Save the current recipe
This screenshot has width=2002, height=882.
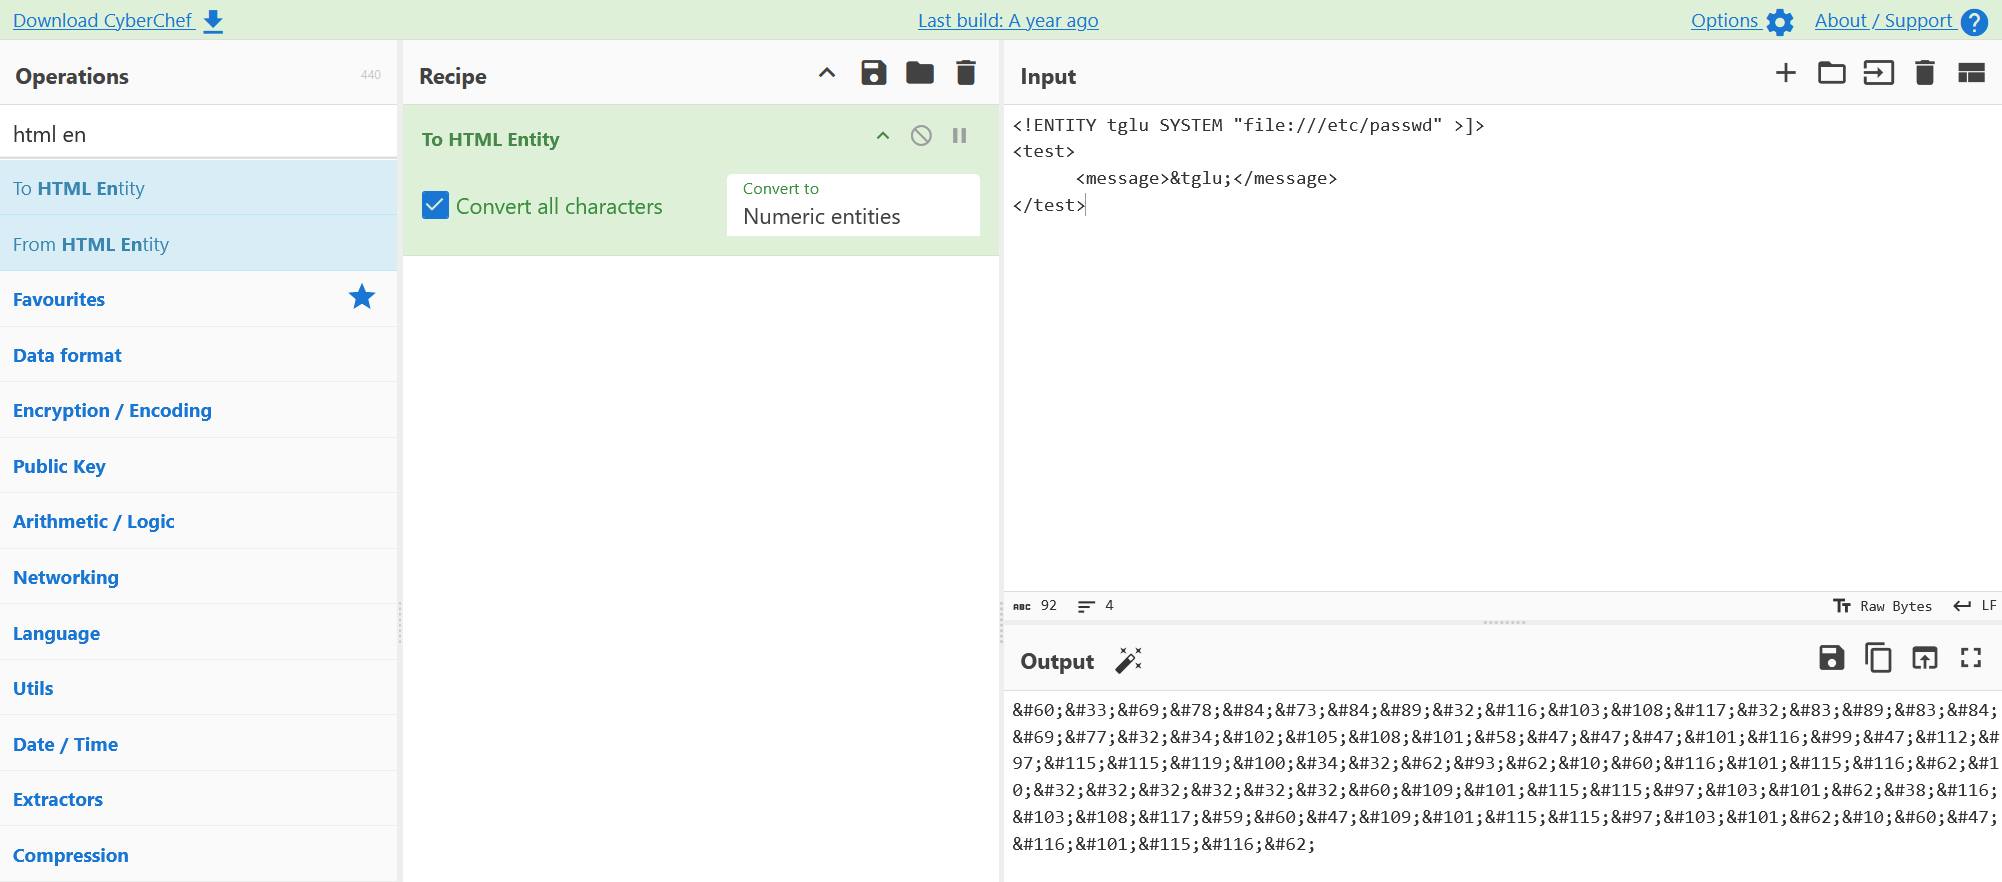(873, 73)
